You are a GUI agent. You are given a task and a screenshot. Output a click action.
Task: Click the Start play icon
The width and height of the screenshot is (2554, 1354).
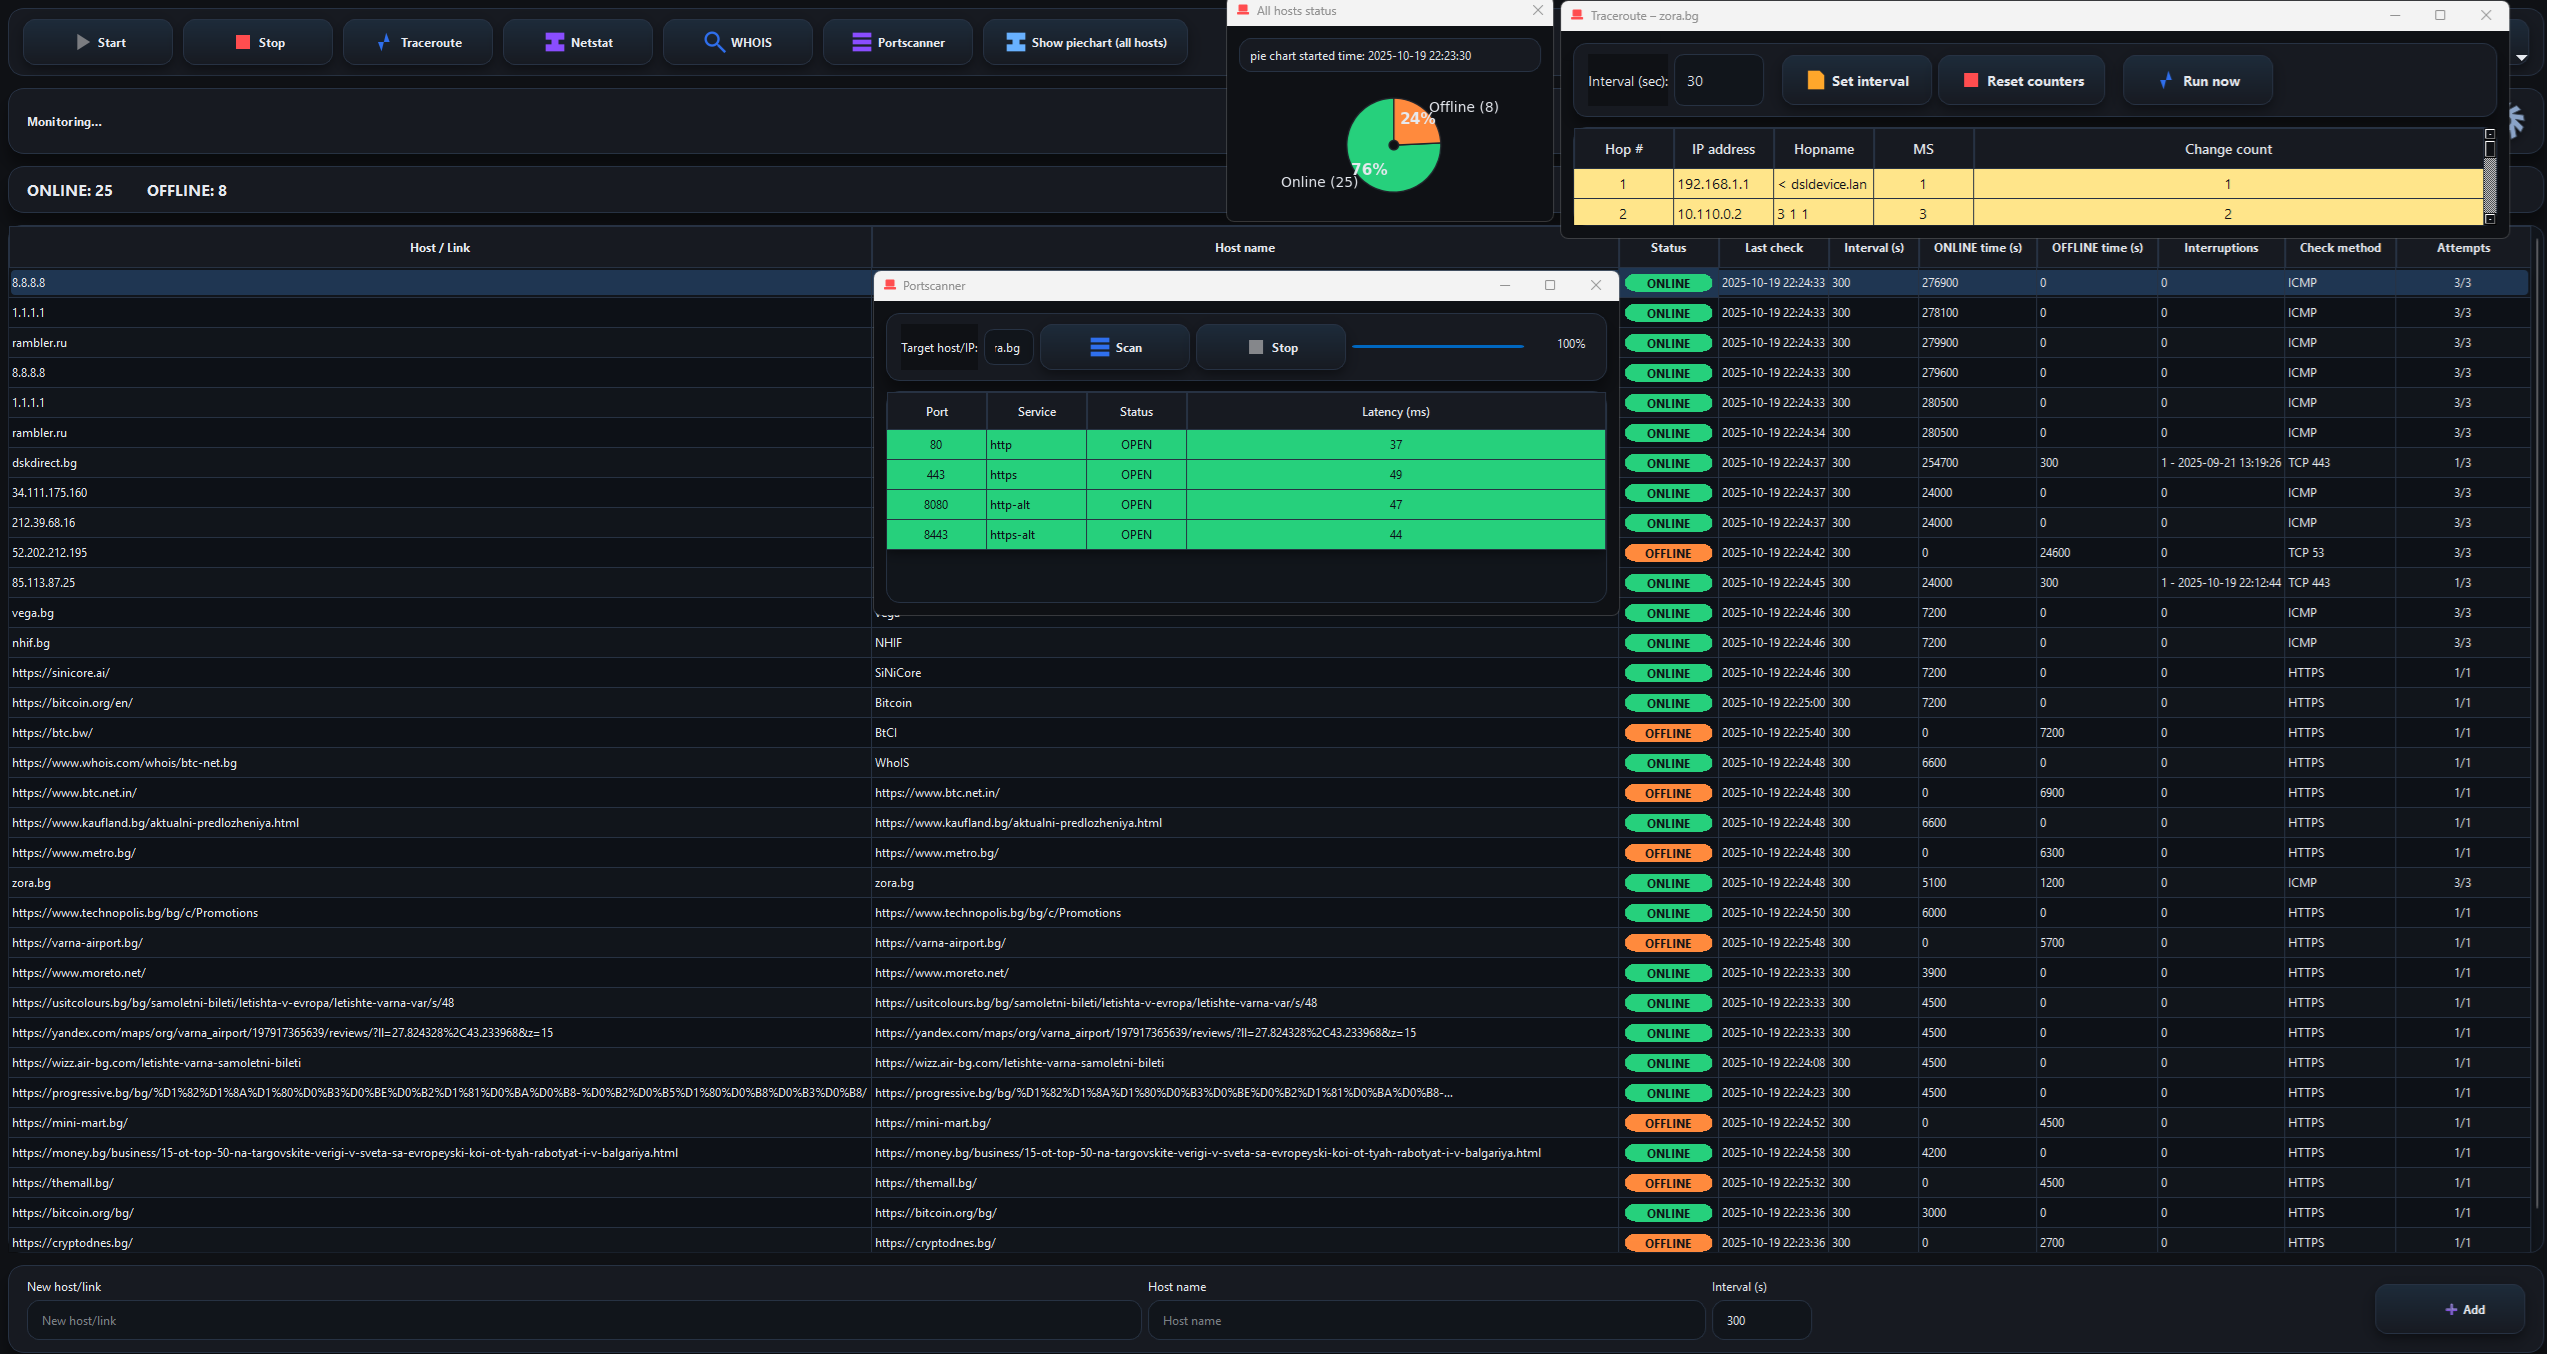83,43
